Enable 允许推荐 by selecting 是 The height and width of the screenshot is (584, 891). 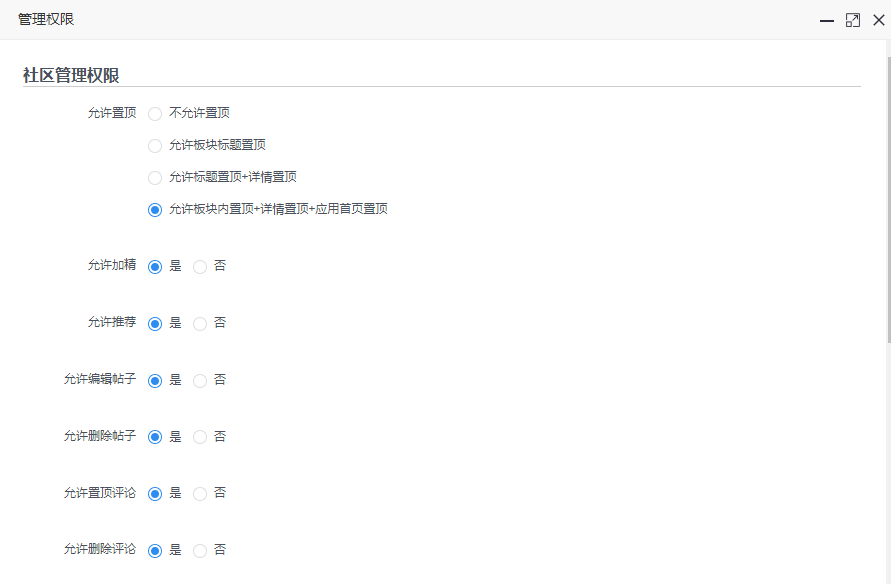pyautogui.click(x=155, y=324)
